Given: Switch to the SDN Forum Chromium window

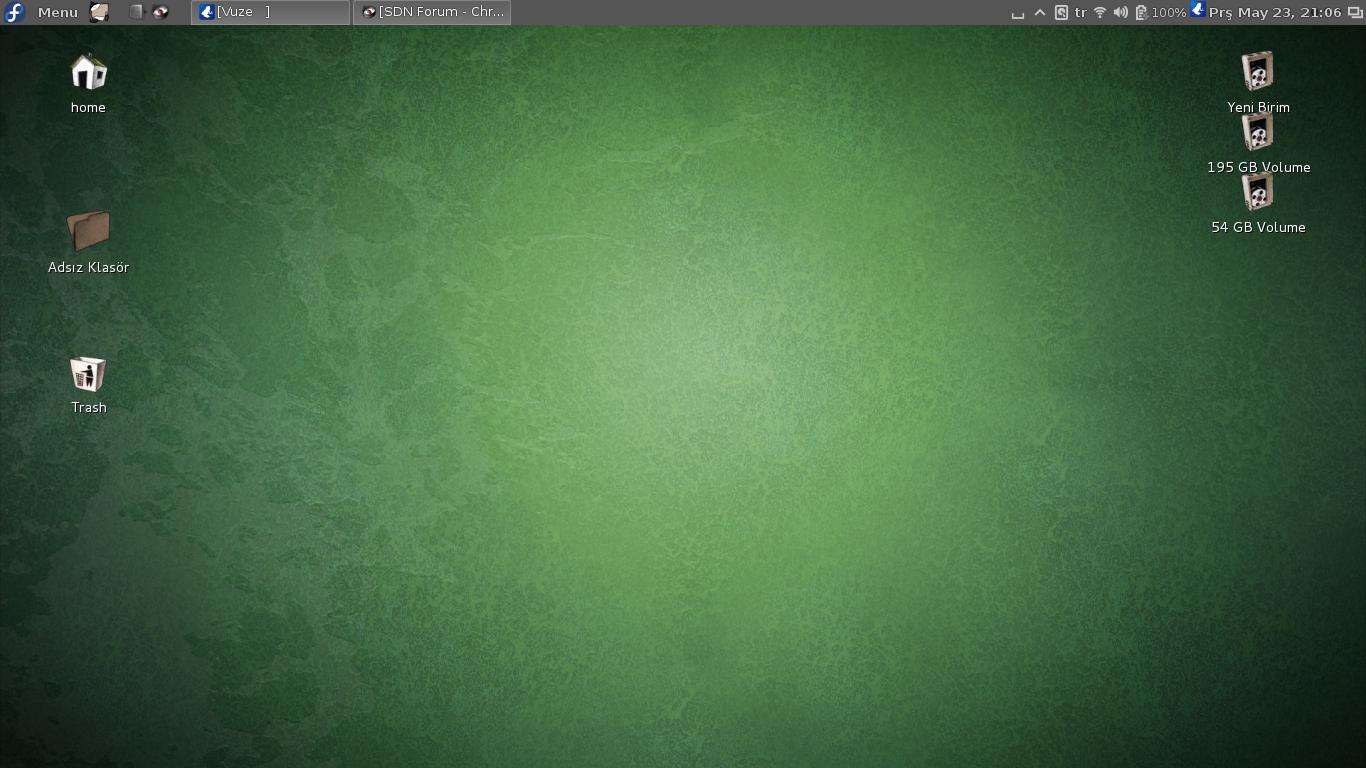Looking at the screenshot, I should [x=432, y=12].
